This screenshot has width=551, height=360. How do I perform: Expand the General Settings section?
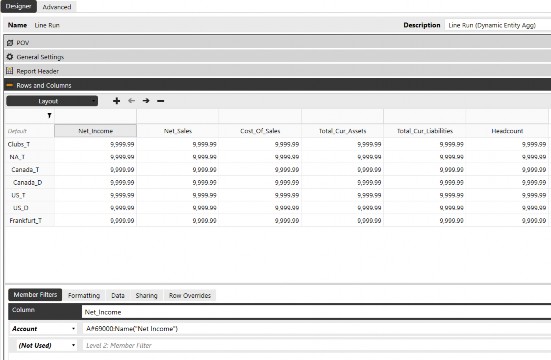[x=278, y=57]
